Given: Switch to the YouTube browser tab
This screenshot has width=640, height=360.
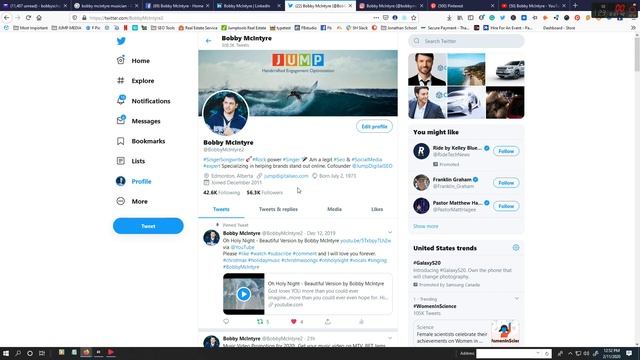Looking at the screenshot, I should (533, 6).
